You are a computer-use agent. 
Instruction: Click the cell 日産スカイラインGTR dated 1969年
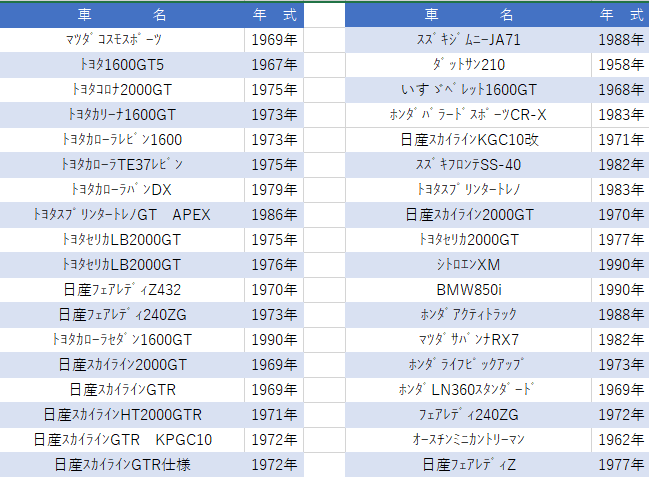pos(122,390)
